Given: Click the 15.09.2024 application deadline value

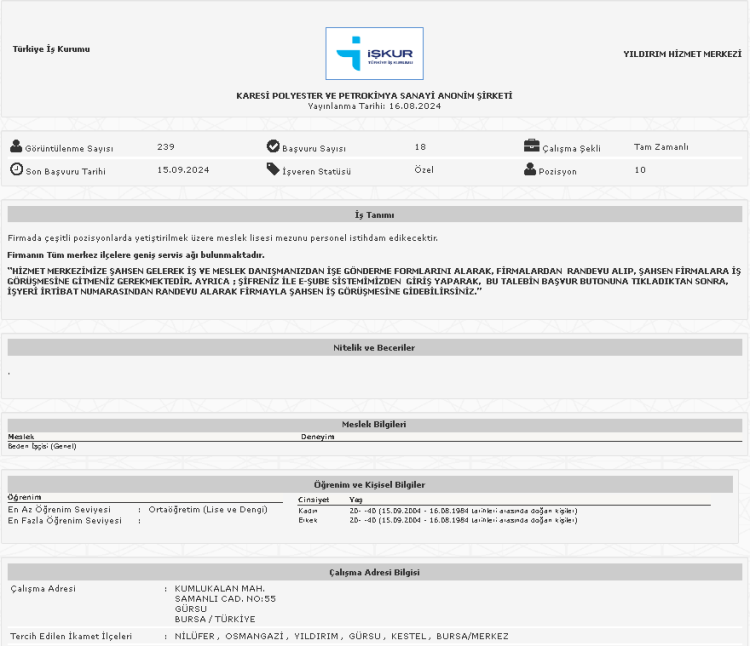Looking at the screenshot, I should 183,170.
